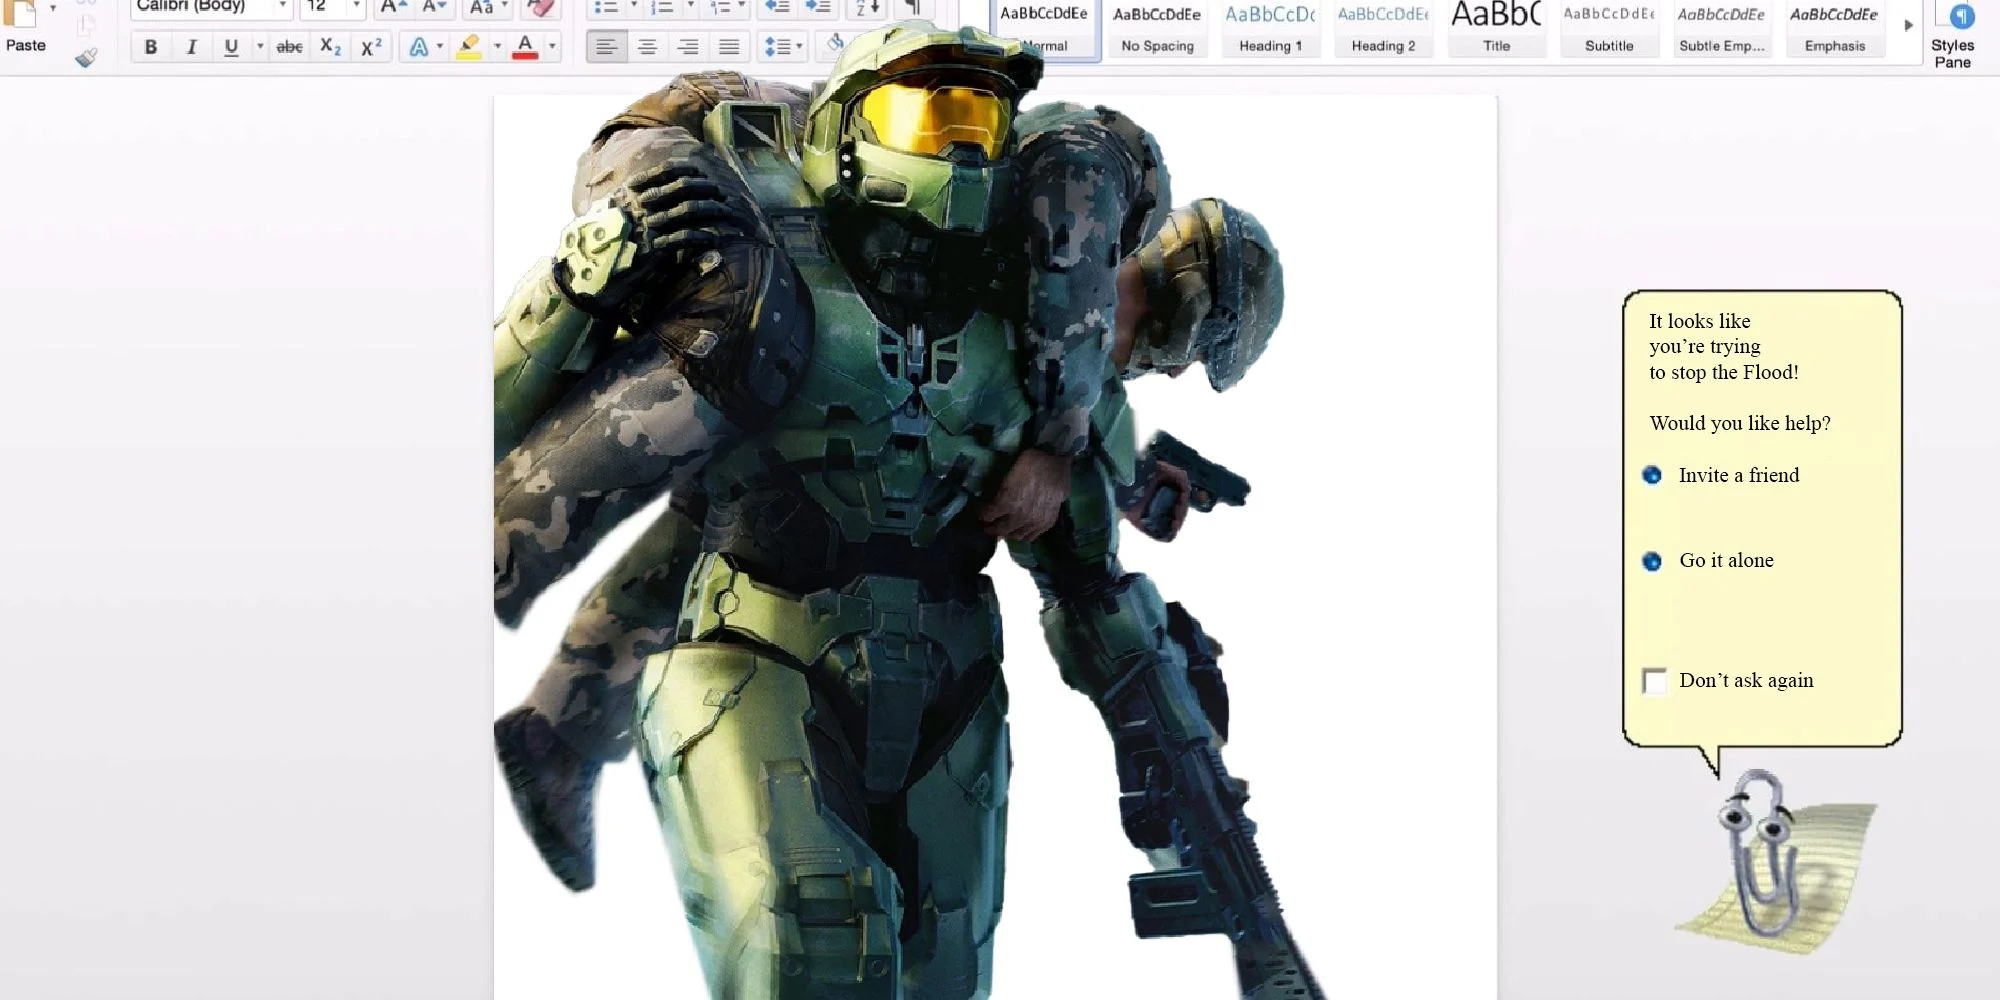Expand font color dropdown arrow
2000x1000 pixels.
click(552, 47)
